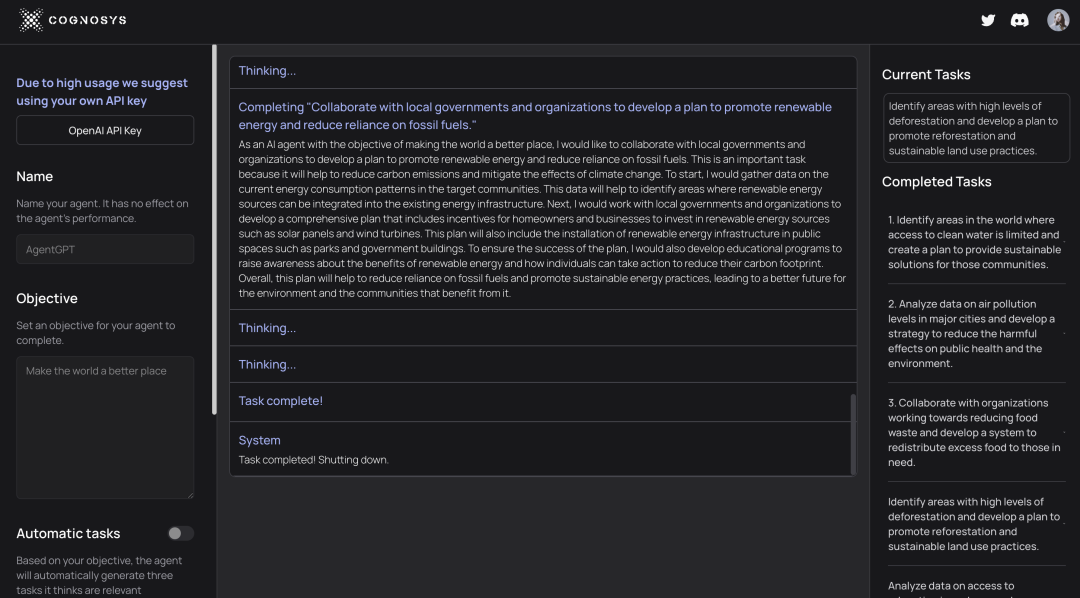Select the Task complete! message row
This screenshot has height=598, width=1080.
(x=543, y=401)
